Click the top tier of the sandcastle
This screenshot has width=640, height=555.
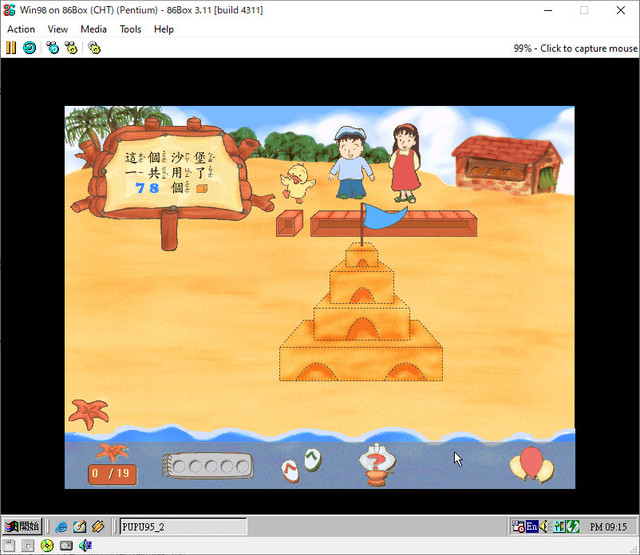(x=362, y=255)
